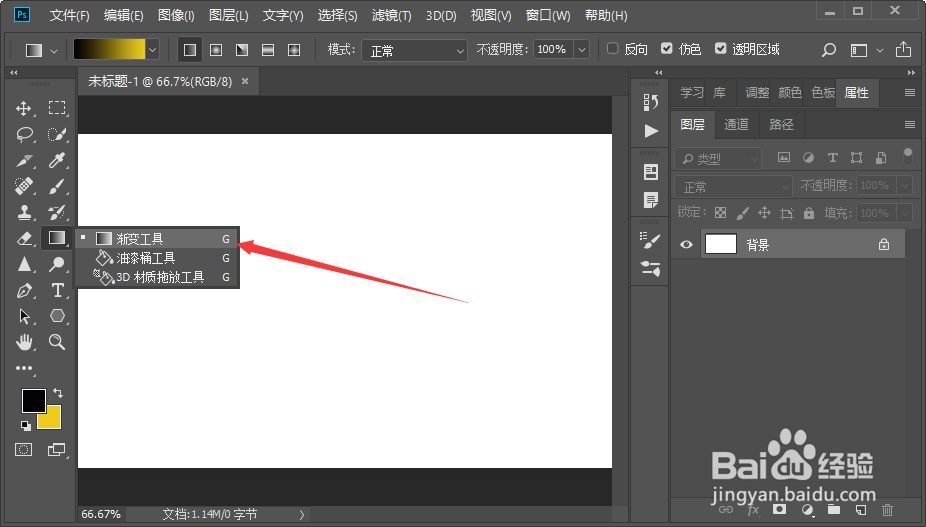Open the search icon in options bar
The width and height of the screenshot is (926, 527).
point(829,50)
